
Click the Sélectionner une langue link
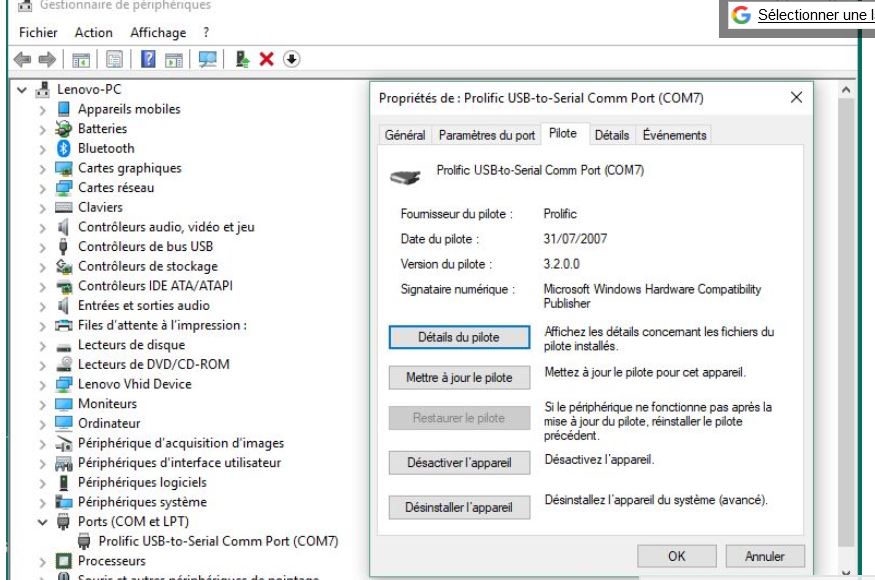pos(816,15)
